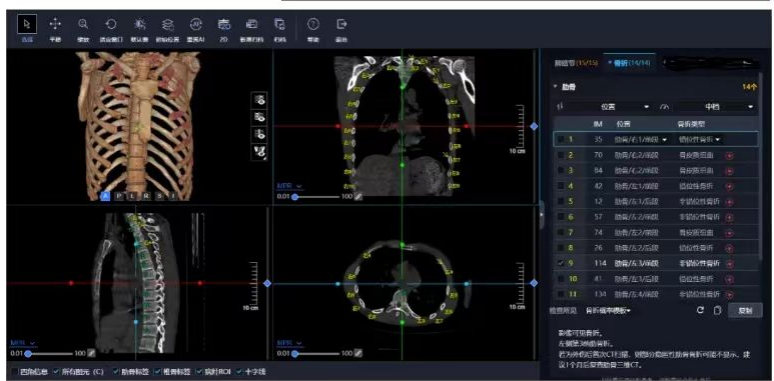The width and height of the screenshot is (774, 381).
Task: Switch to the fracture (14/14) tab
Action: pyautogui.click(x=629, y=63)
